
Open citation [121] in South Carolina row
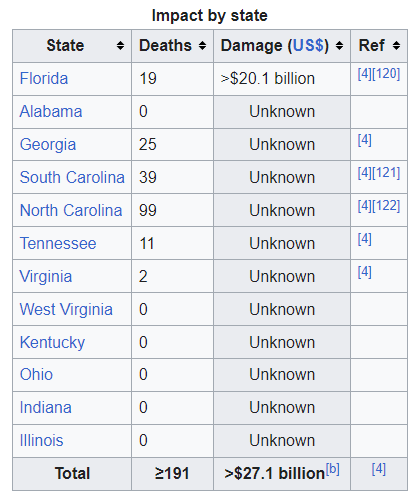click(x=386, y=173)
